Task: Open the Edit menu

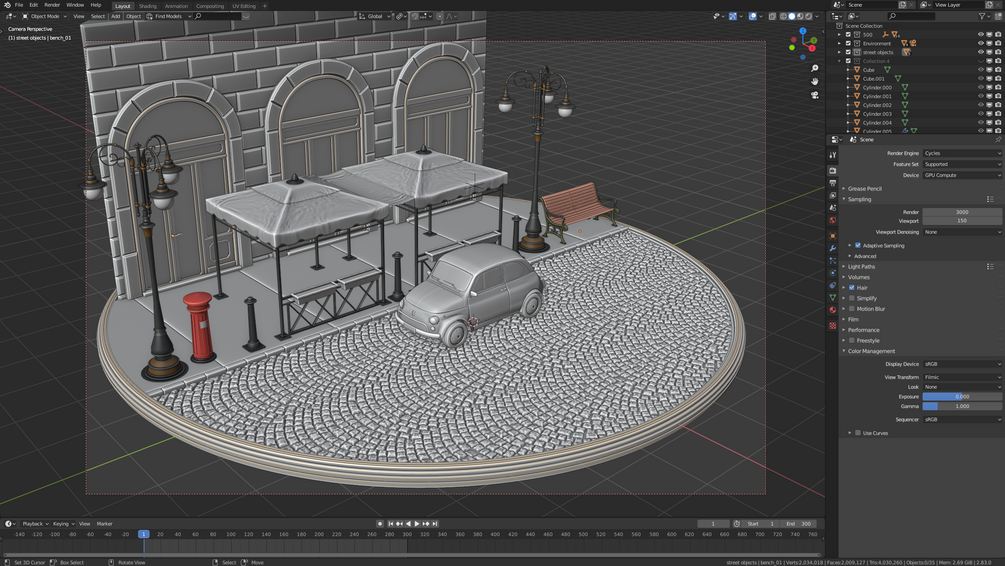Action: (x=34, y=5)
